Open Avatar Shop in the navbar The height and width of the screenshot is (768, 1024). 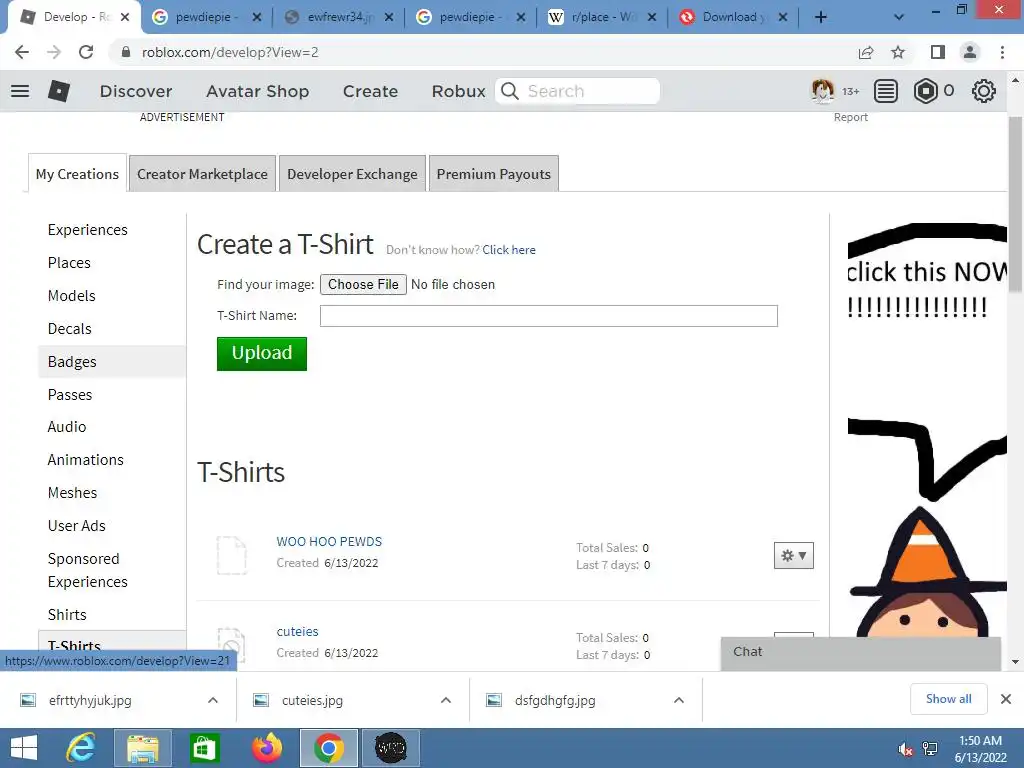tap(257, 91)
